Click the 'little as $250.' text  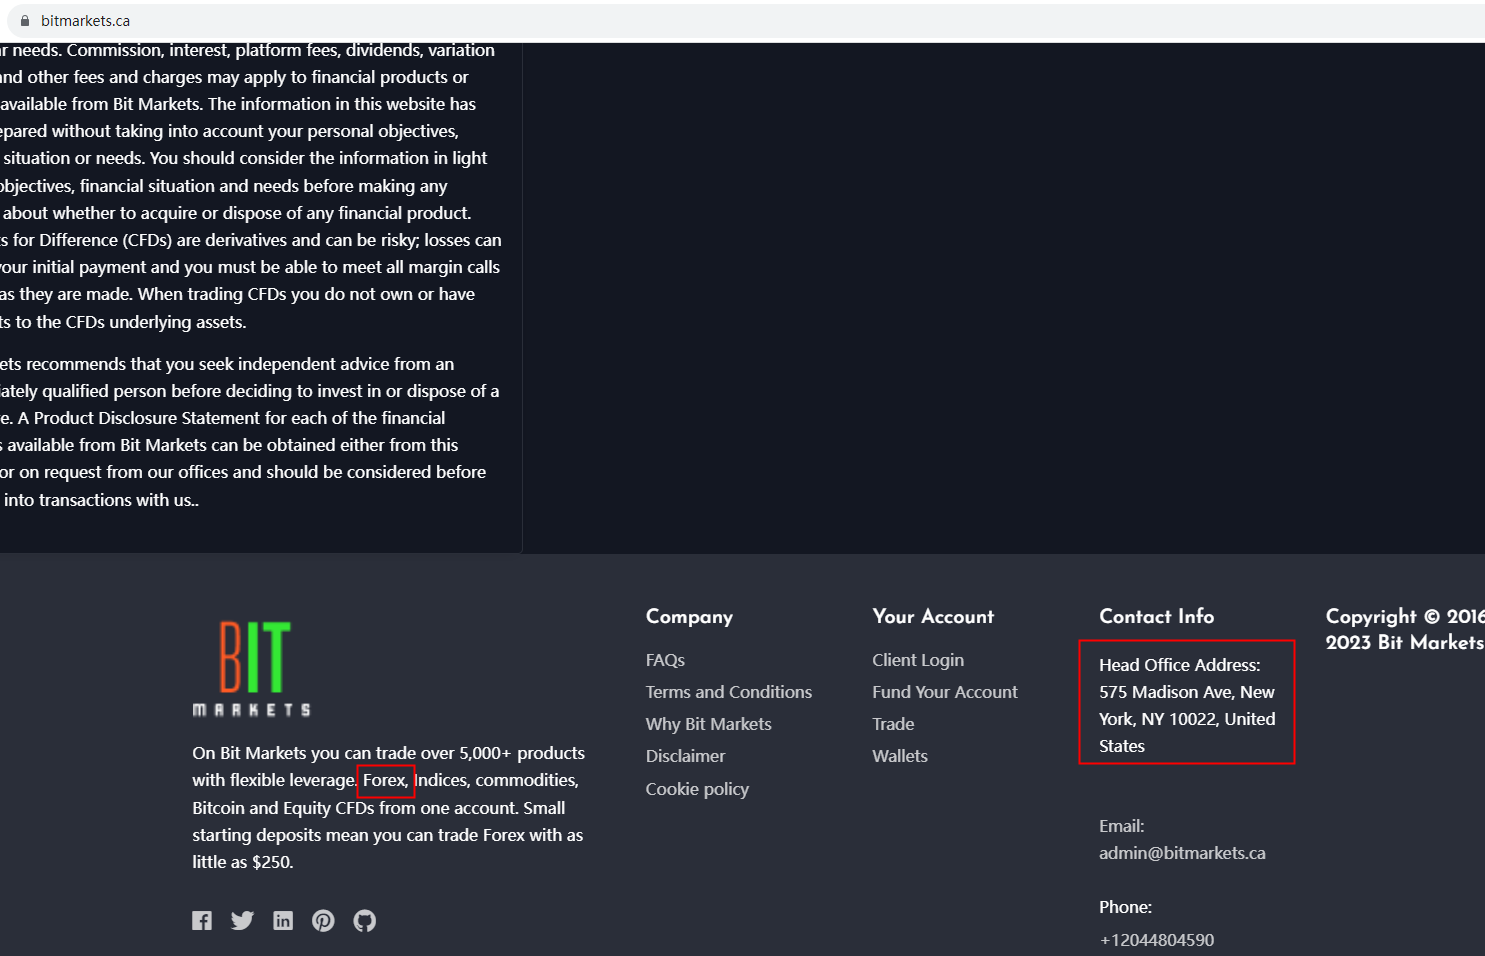pos(243,862)
